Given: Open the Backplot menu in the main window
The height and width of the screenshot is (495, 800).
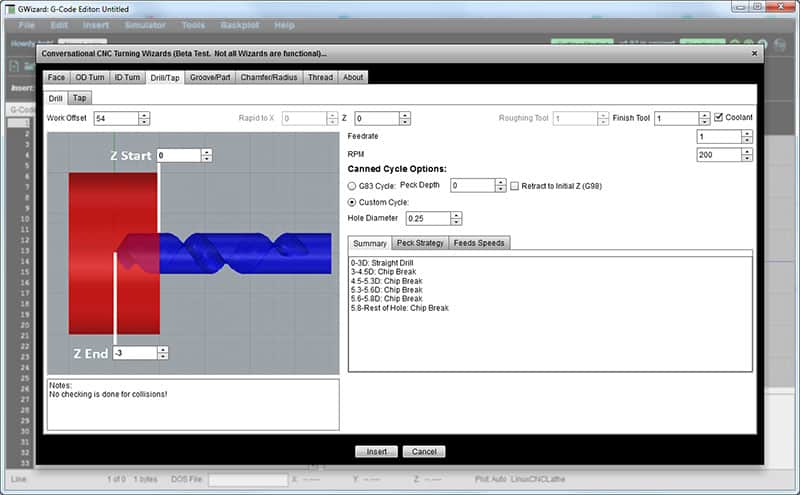Looking at the screenshot, I should [240, 25].
